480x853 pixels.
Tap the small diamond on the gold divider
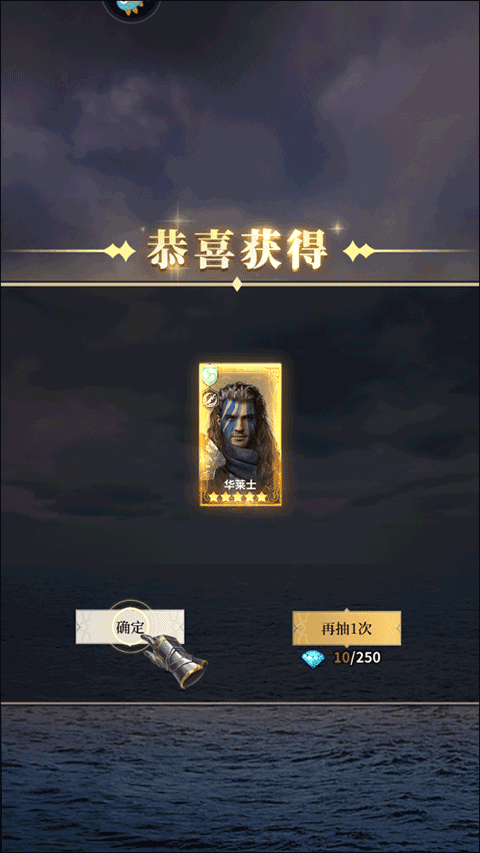click(x=237, y=284)
